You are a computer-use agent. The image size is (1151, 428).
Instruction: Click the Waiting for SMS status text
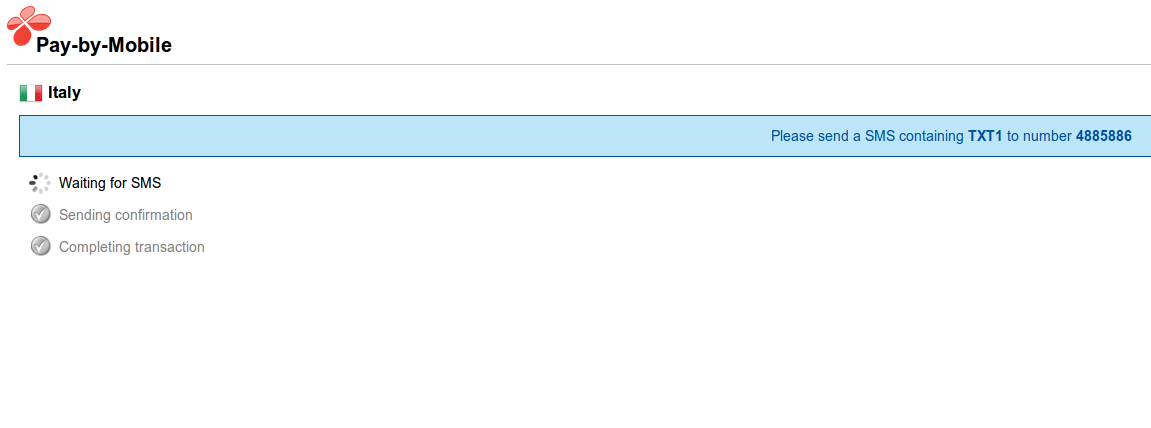pyautogui.click(x=110, y=183)
